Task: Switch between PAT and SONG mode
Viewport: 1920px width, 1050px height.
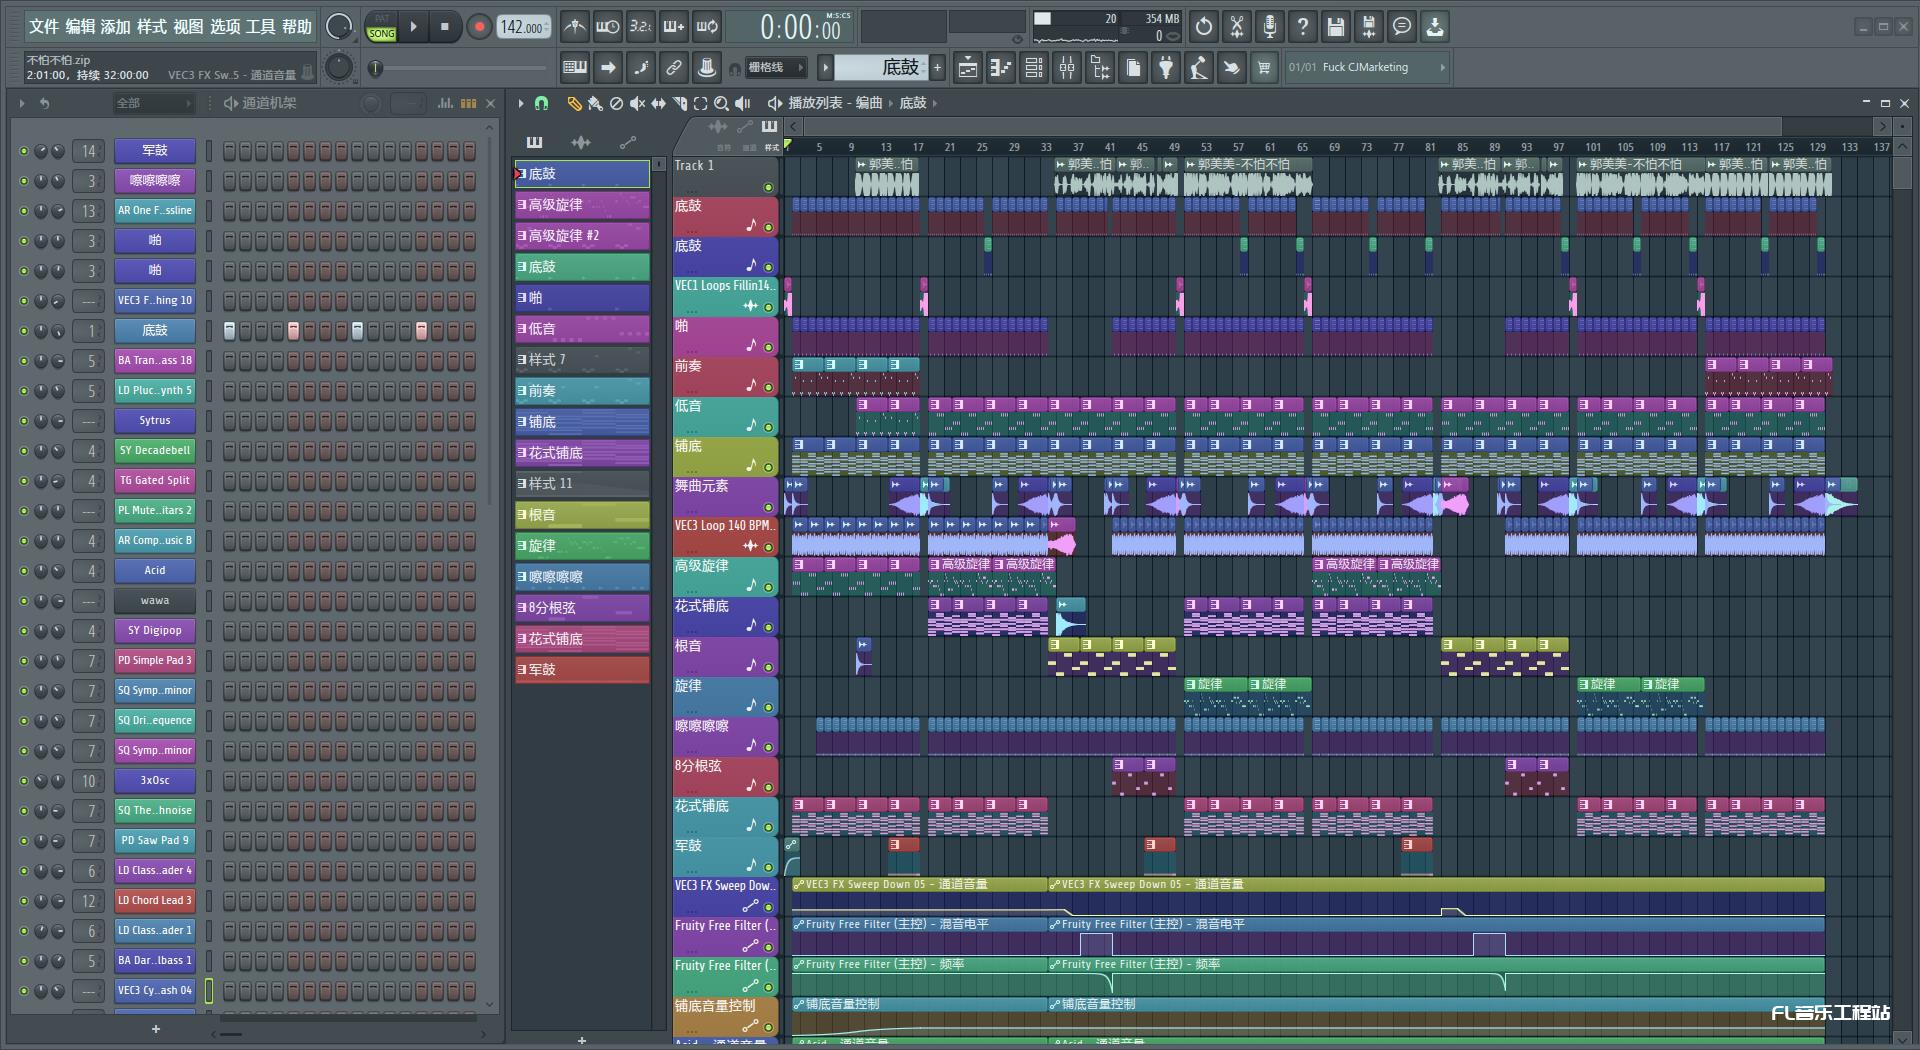Action: coord(381,27)
